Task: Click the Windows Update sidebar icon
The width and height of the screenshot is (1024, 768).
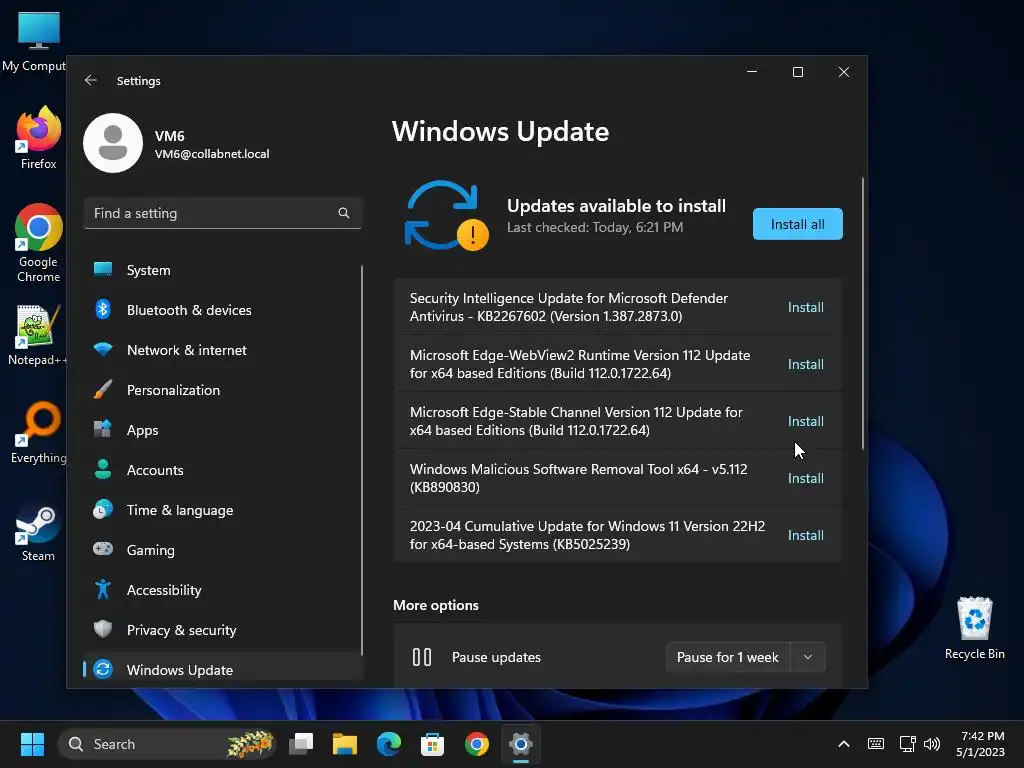Action: coord(103,669)
